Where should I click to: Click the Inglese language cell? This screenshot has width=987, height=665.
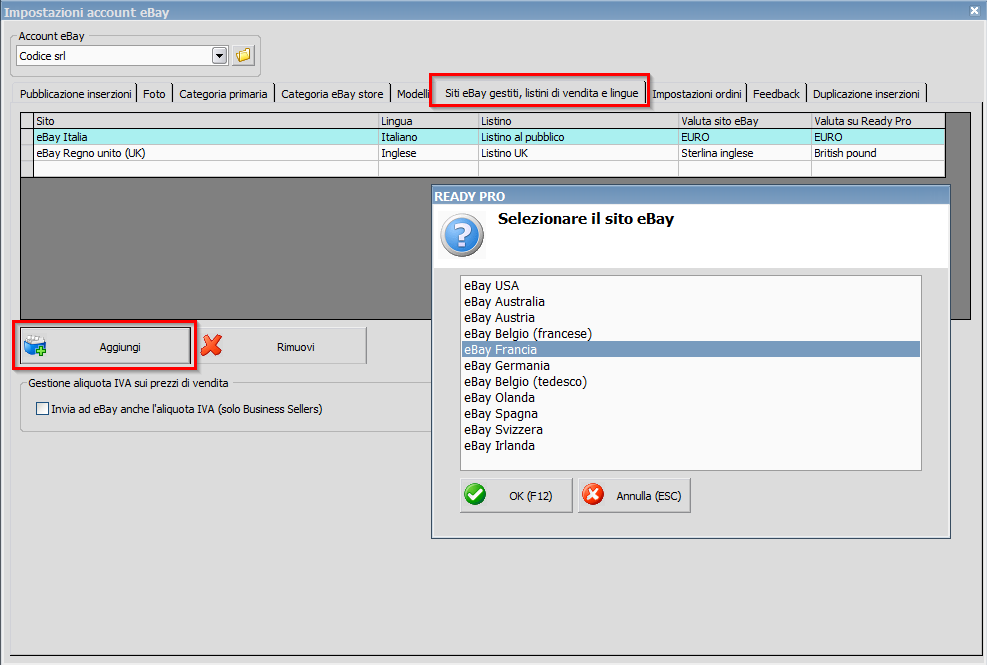click(428, 153)
